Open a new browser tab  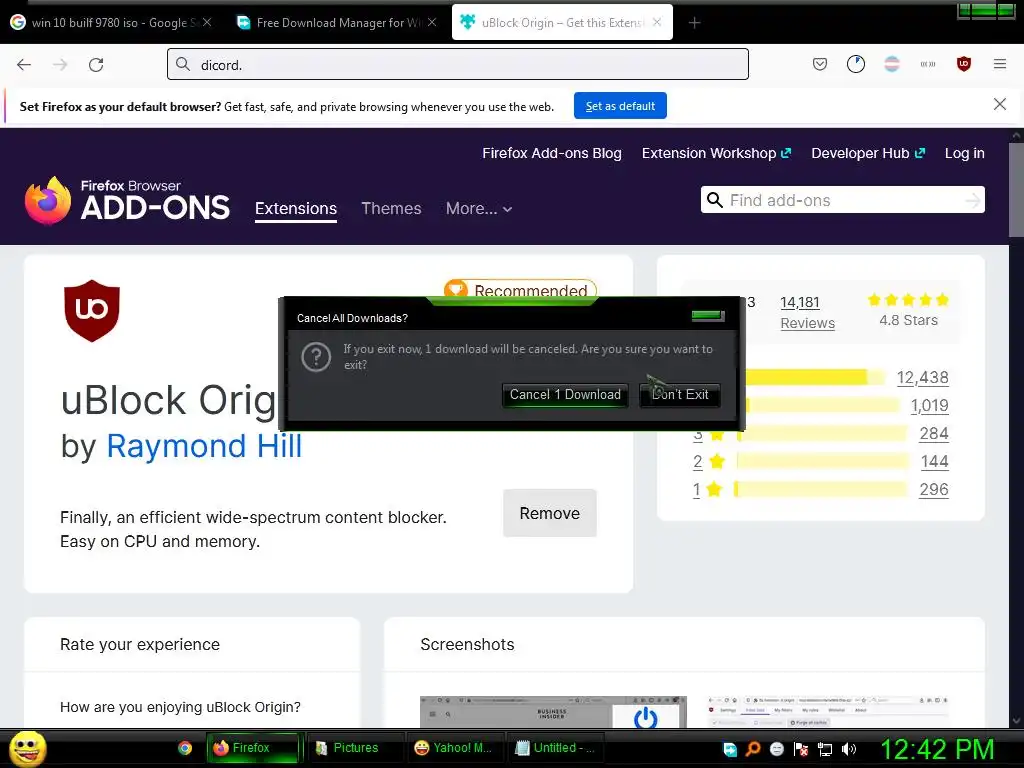694,23
